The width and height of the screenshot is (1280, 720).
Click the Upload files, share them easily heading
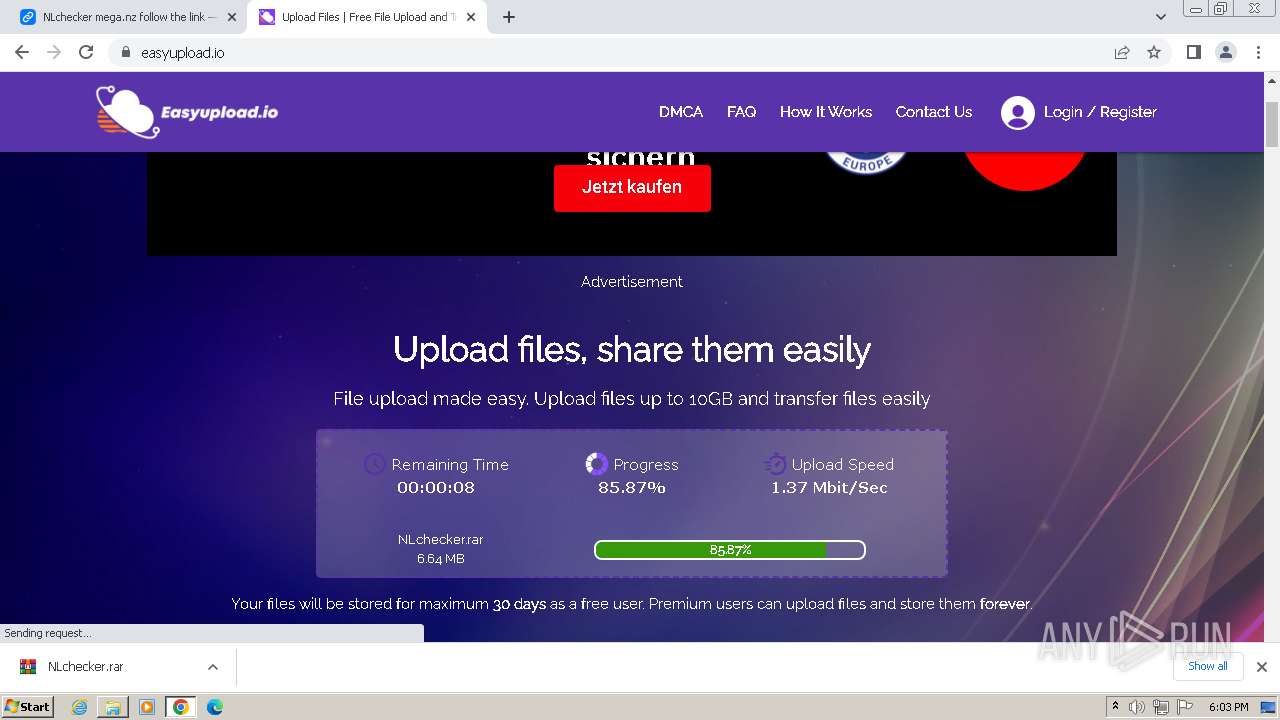pos(632,350)
